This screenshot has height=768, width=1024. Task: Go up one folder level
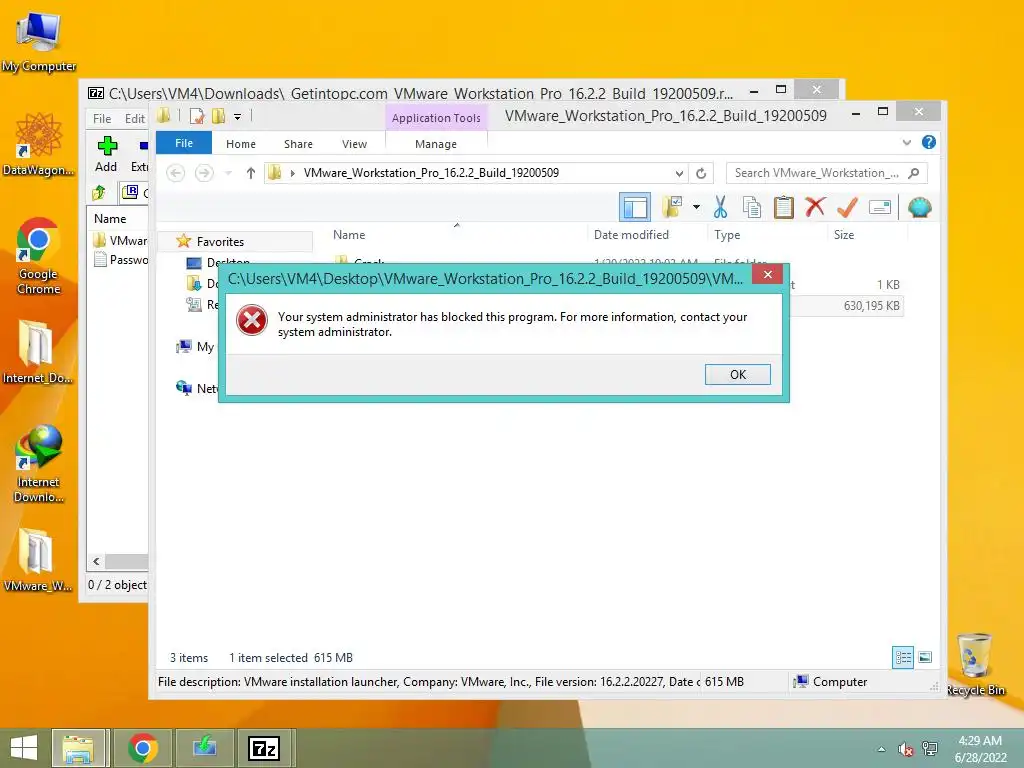251,173
